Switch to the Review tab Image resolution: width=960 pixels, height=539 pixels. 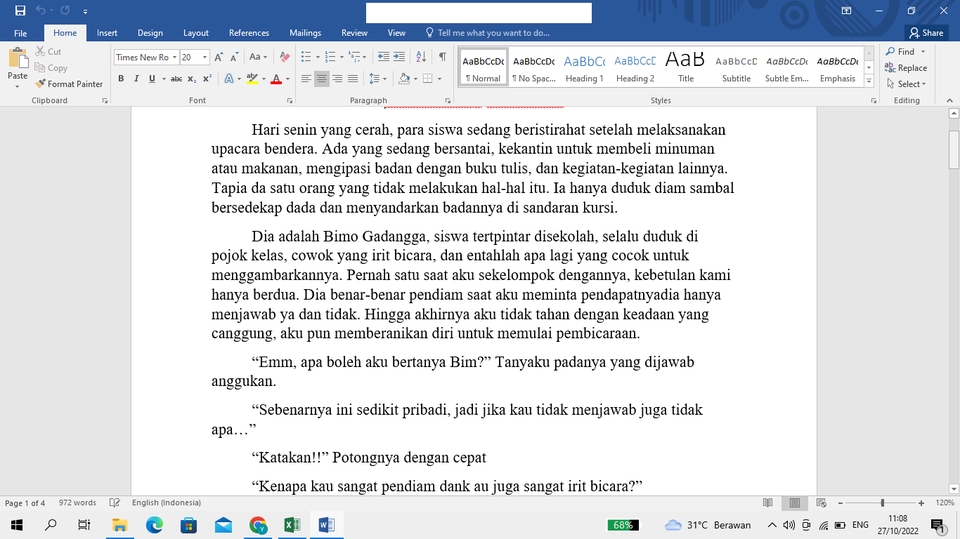(x=354, y=33)
